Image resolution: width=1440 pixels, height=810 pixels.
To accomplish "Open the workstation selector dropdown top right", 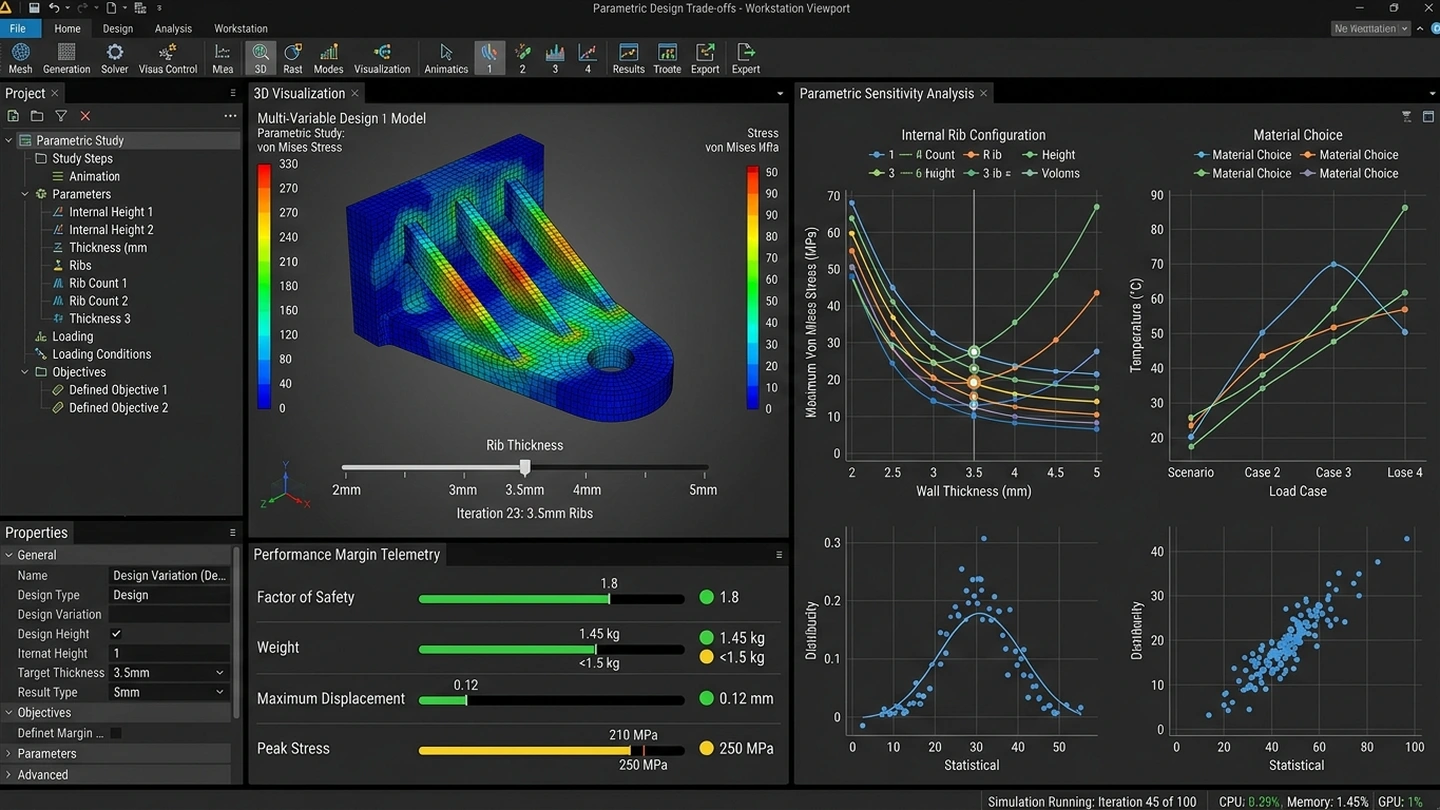I will tap(1371, 29).
